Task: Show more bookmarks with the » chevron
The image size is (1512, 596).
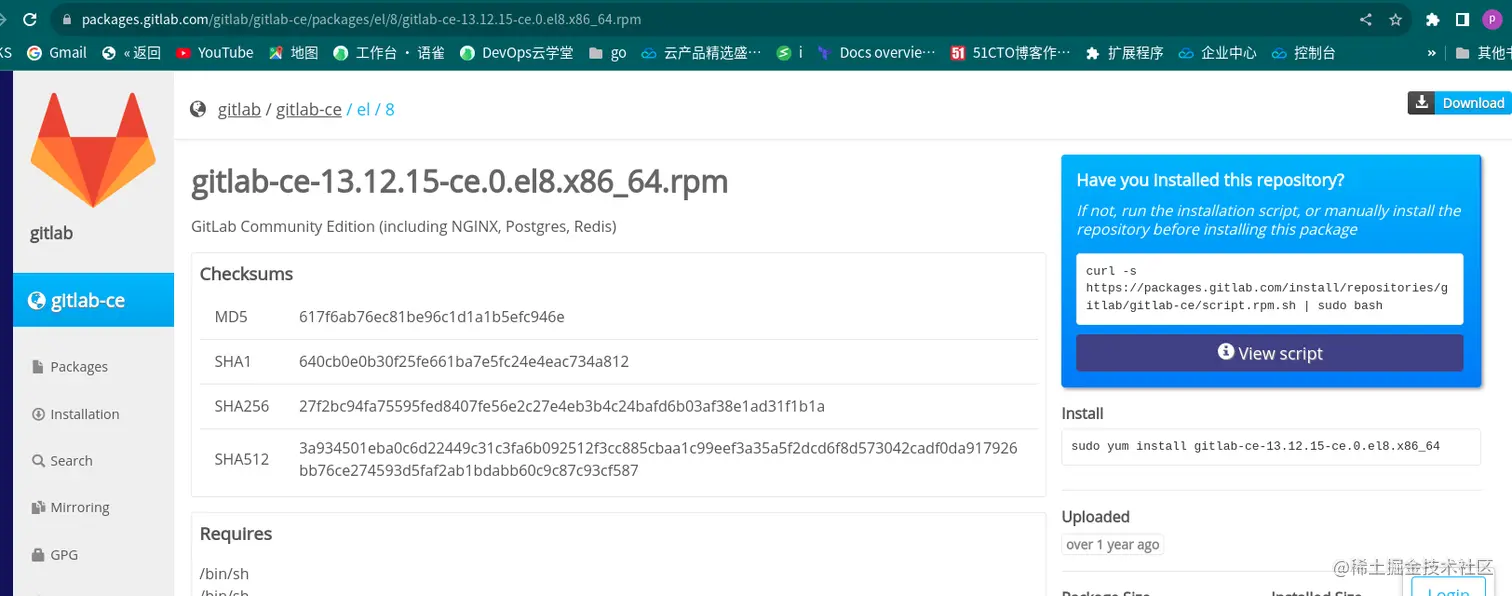Action: pos(1432,53)
